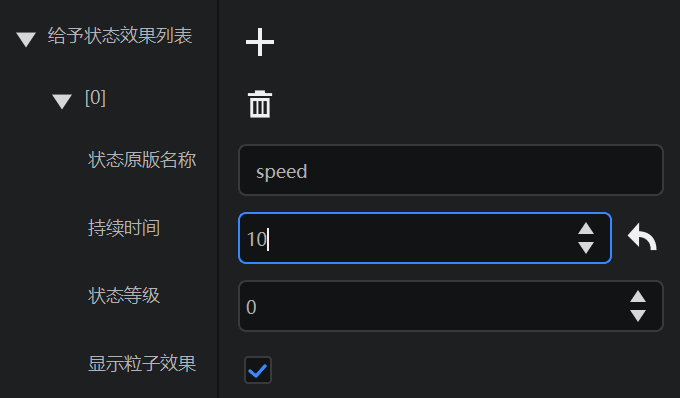
Task: Delete entry [0] using the trash icon
Action: tap(260, 104)
